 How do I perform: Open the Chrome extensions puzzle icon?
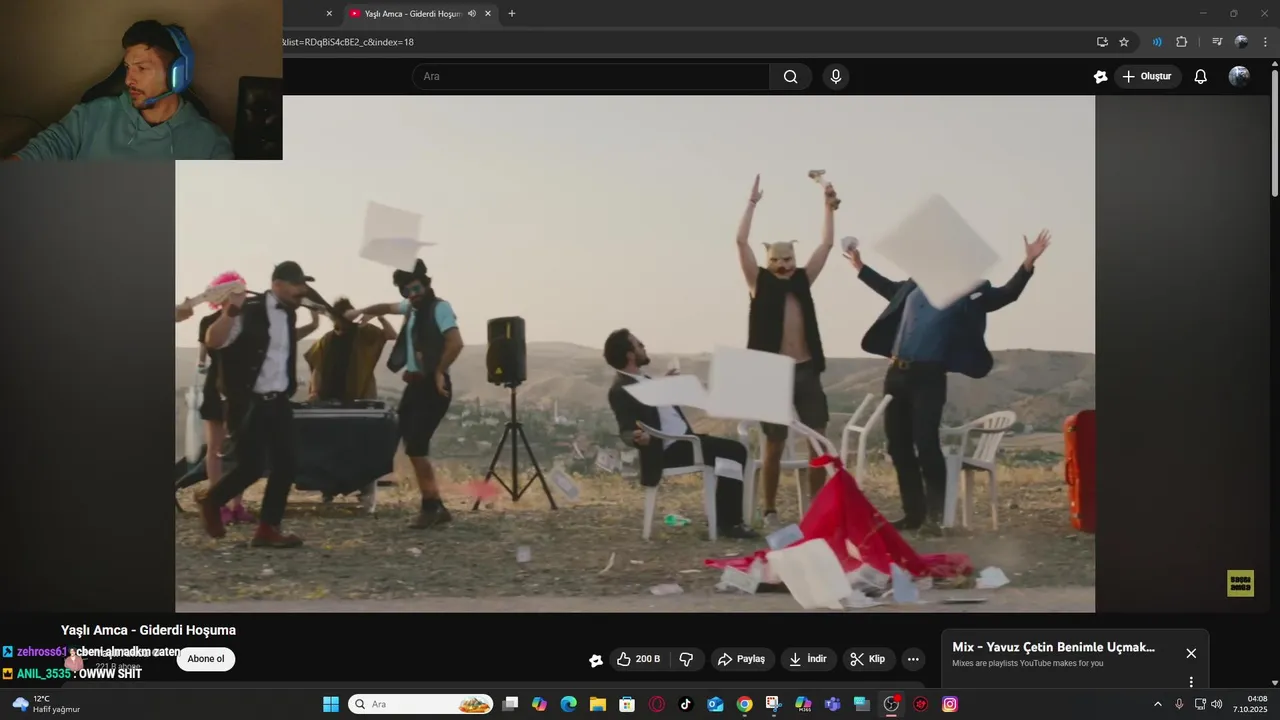pyautogui.click(x=1181, y=42)
